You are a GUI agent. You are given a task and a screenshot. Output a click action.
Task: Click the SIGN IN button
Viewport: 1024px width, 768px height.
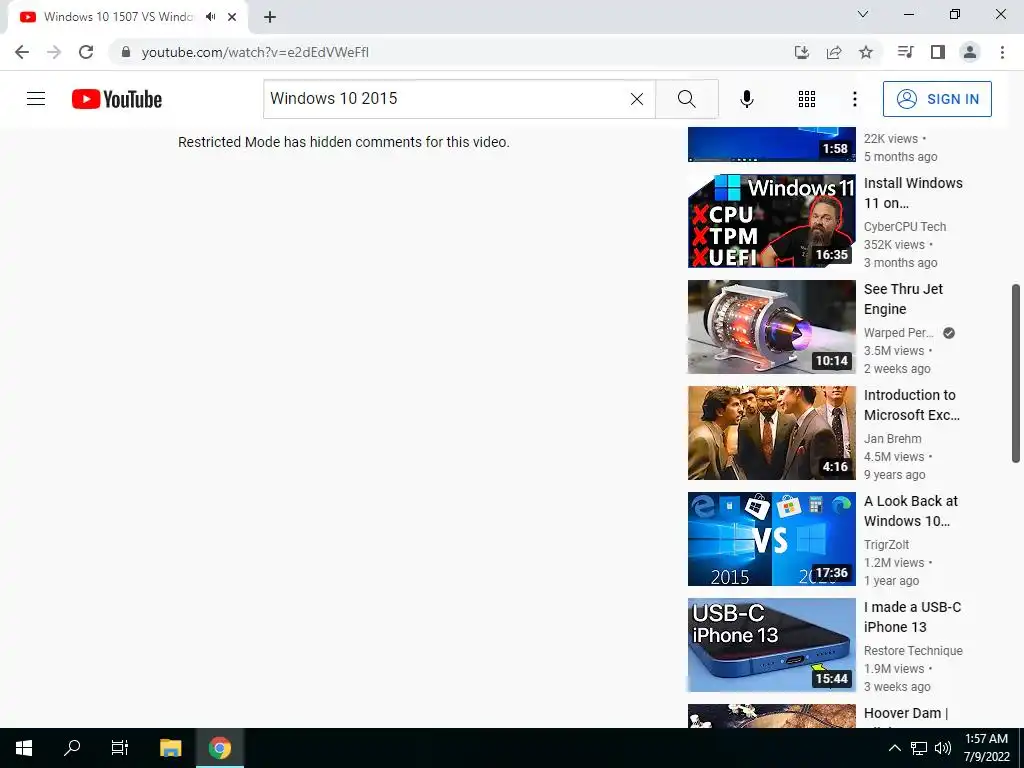coord(937,99)
